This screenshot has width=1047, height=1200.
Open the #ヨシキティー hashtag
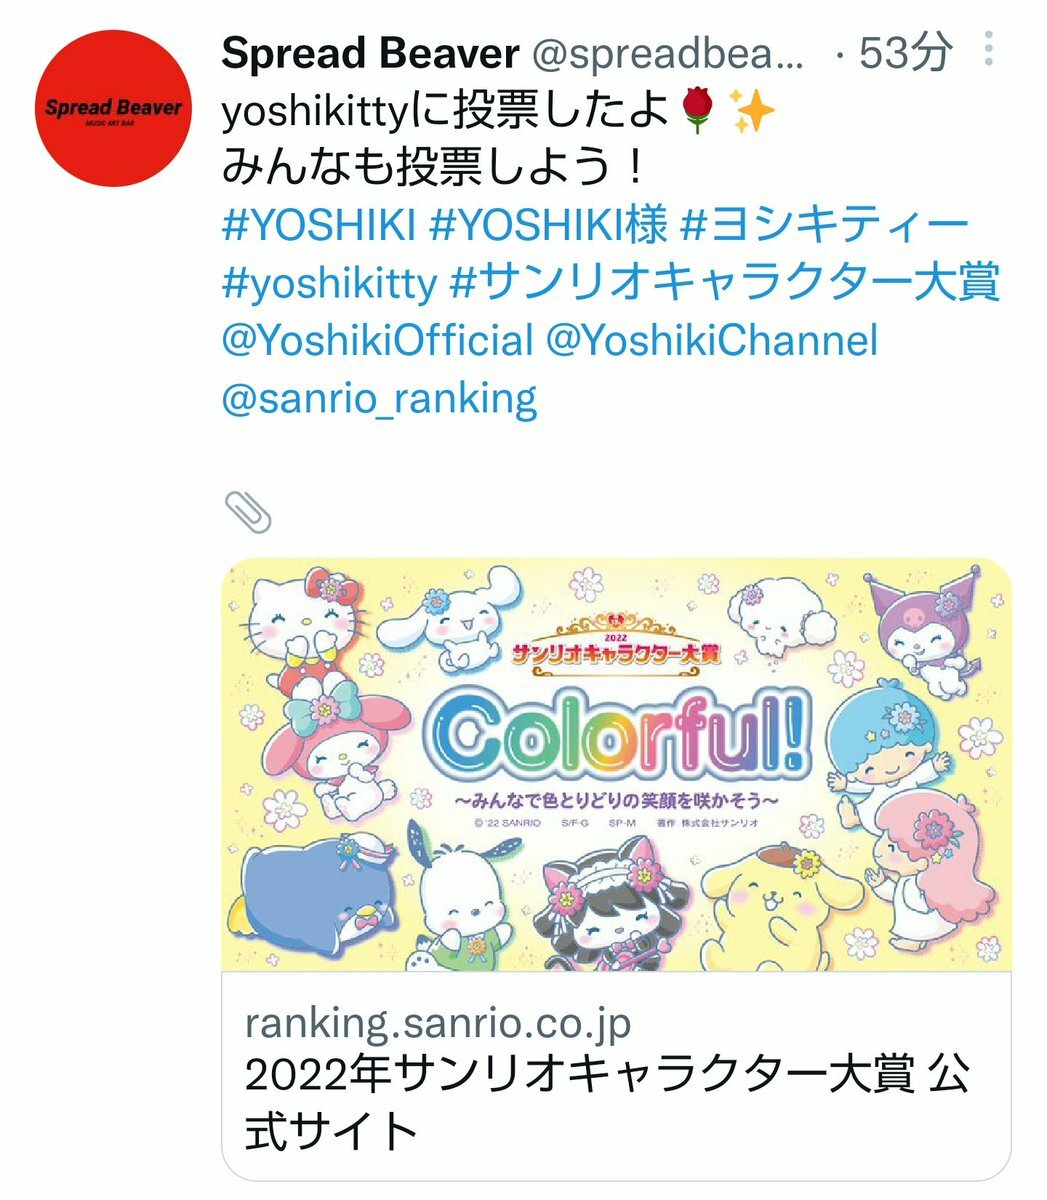825,227
